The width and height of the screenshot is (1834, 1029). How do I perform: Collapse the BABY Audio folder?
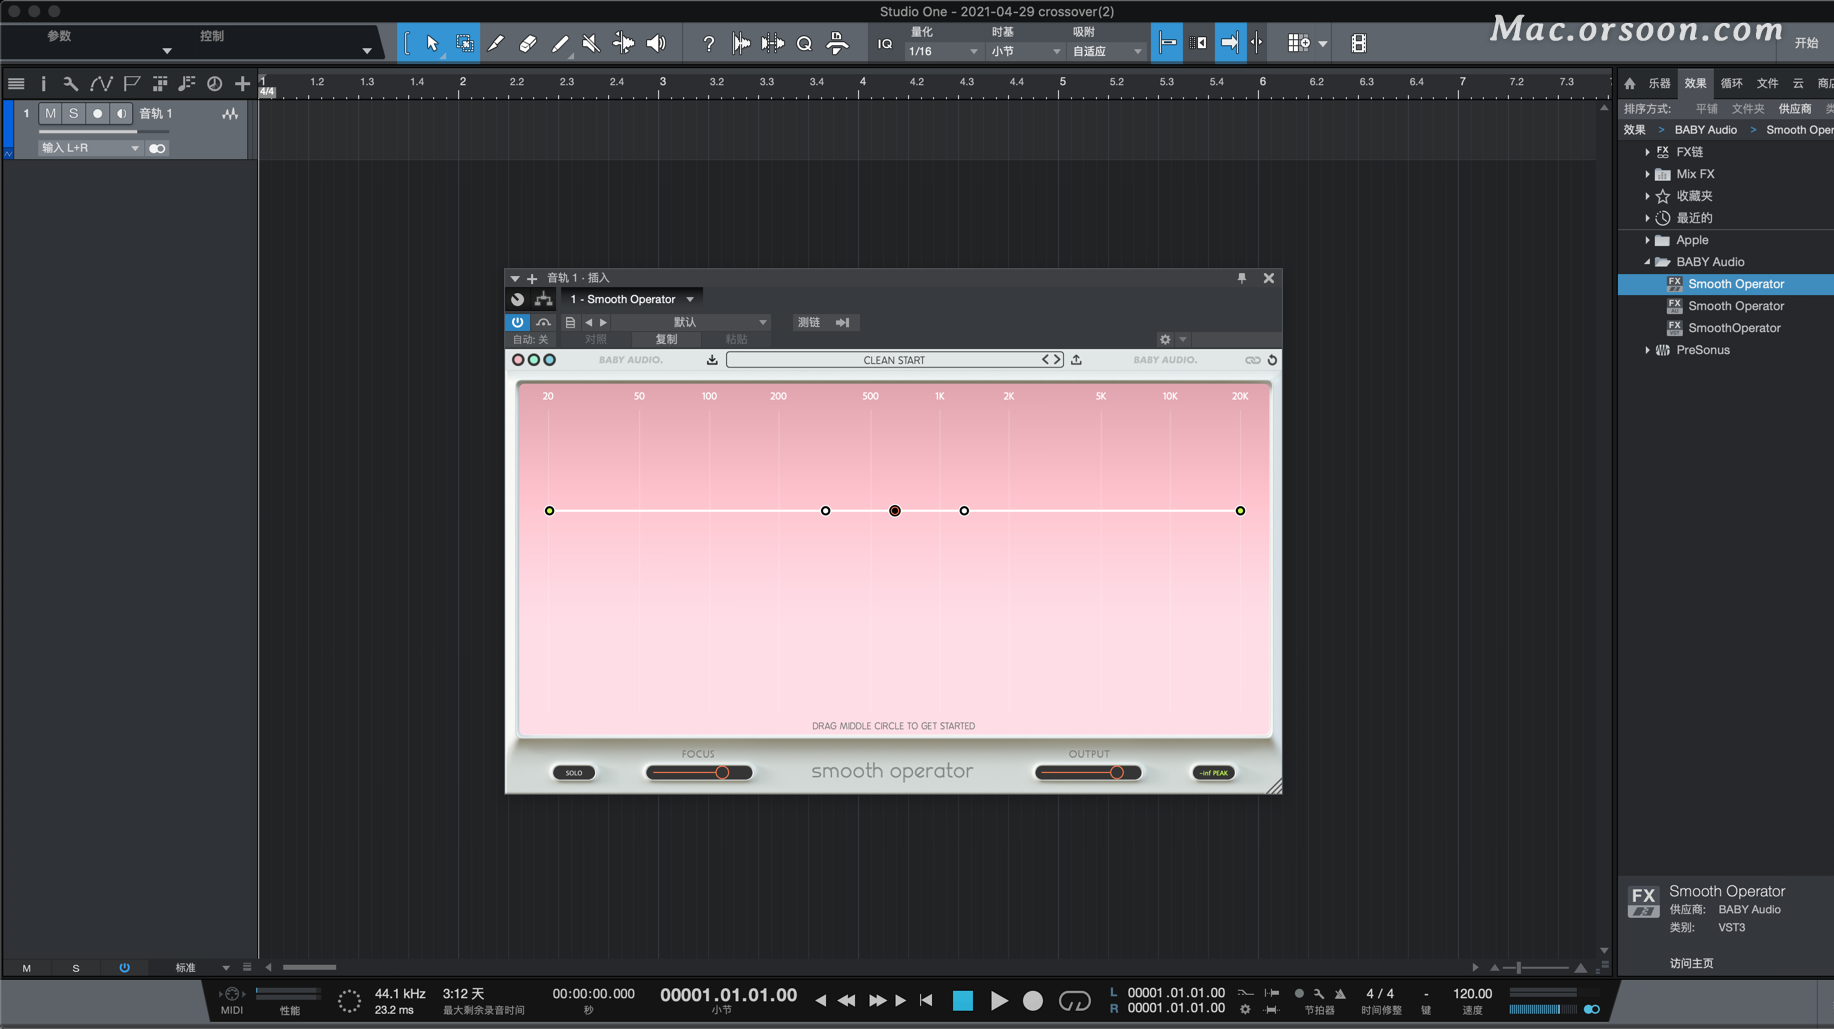(1647, 262)
